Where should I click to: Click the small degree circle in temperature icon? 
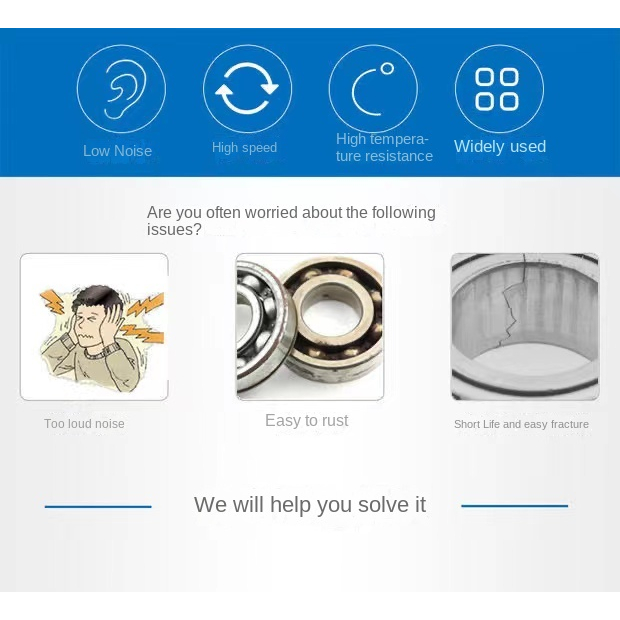tap(388, 69)
